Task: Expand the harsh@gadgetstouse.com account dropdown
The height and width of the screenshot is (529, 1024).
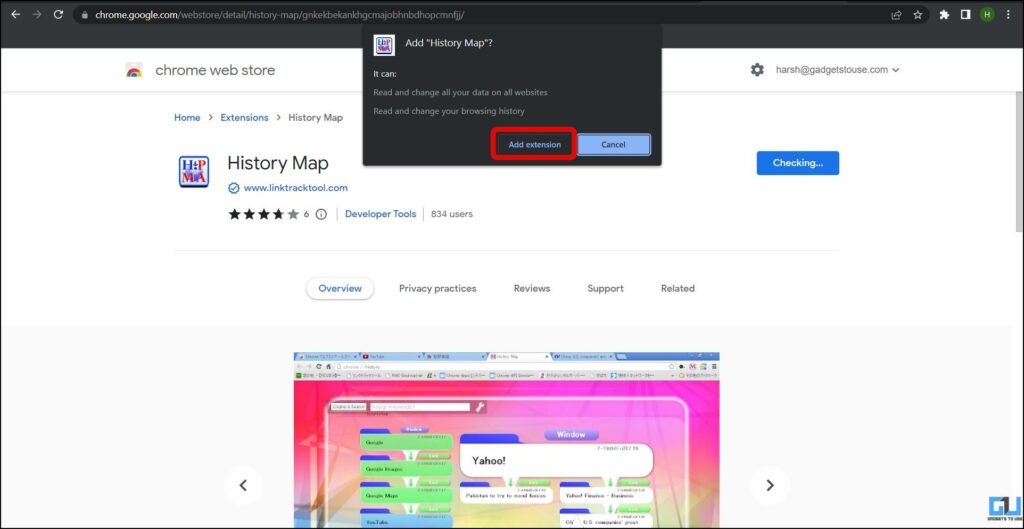Action: point(837,70)
